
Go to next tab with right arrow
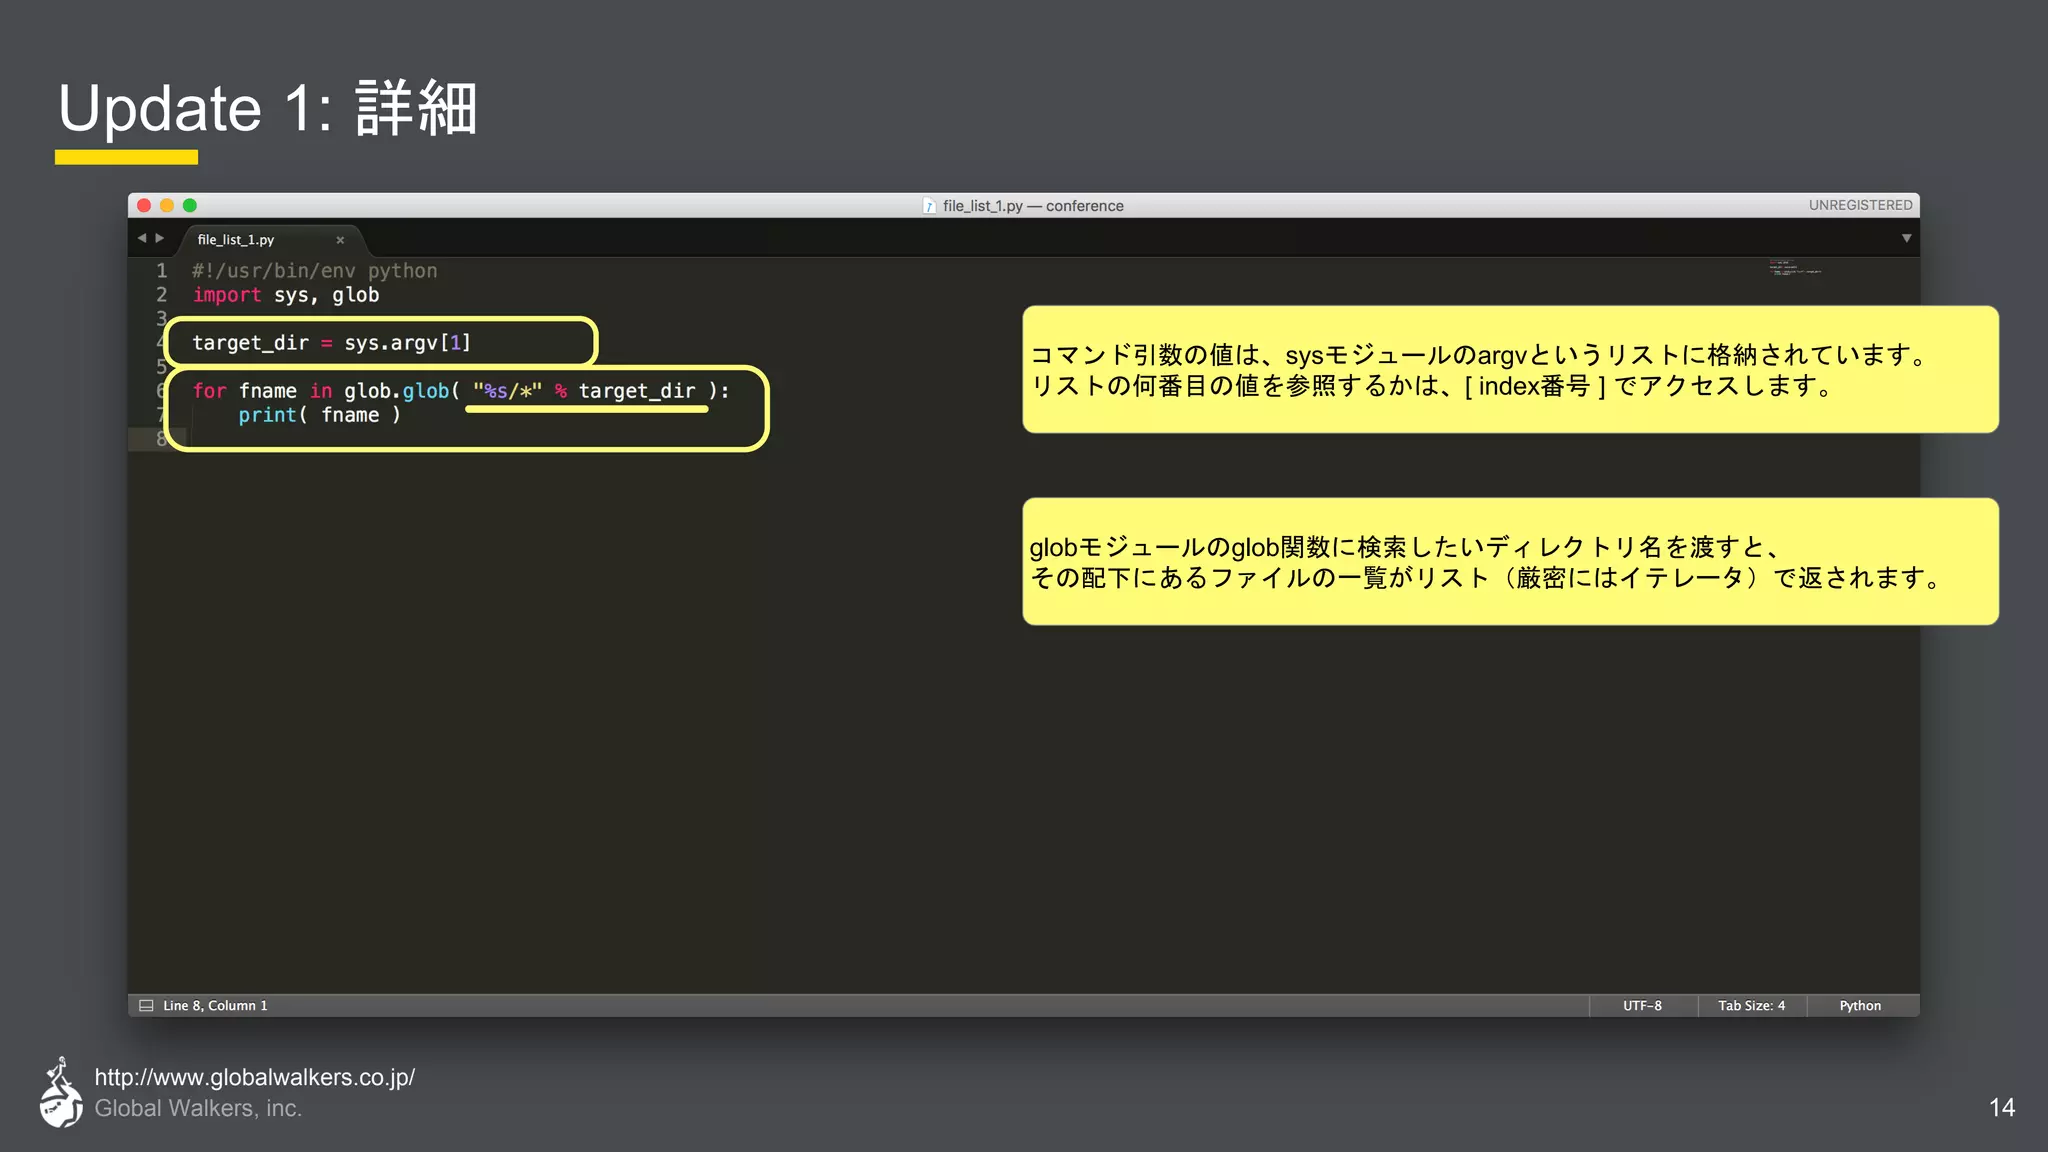click(x=160, y=238)
